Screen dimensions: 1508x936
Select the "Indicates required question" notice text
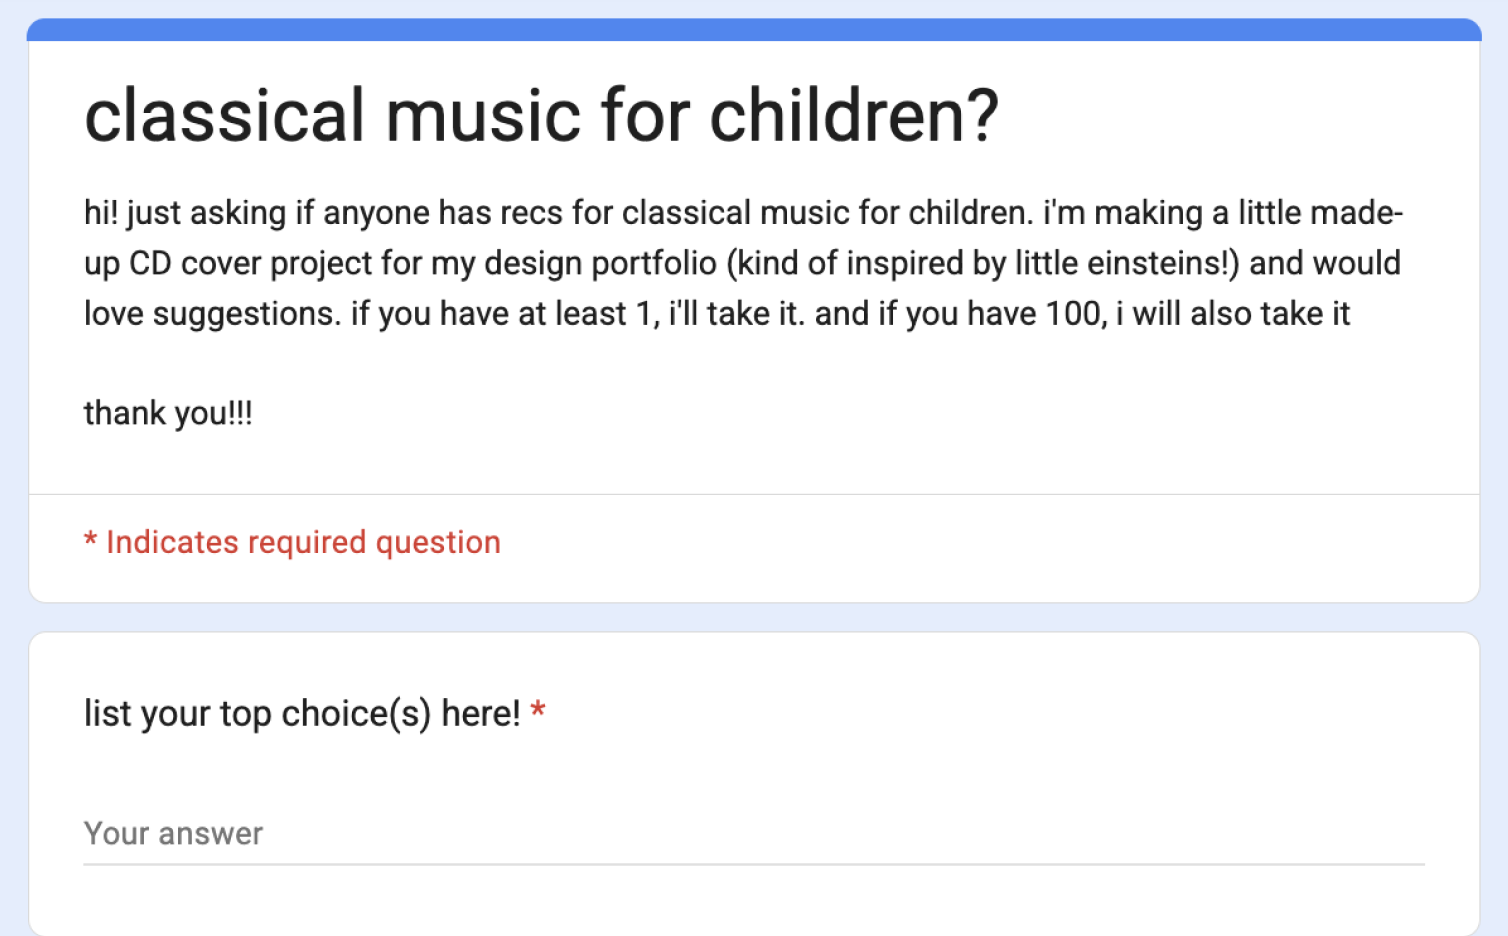[x=303, y=542]
